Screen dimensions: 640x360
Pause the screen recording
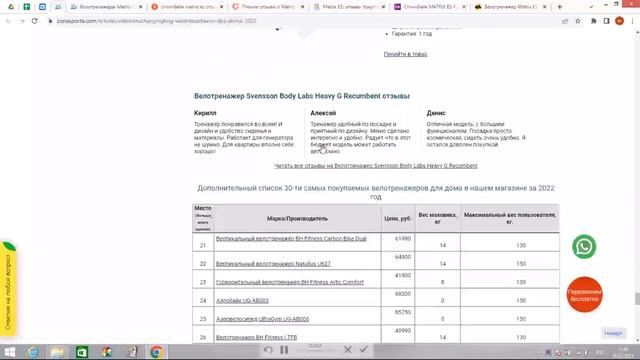tap(284, 350)
